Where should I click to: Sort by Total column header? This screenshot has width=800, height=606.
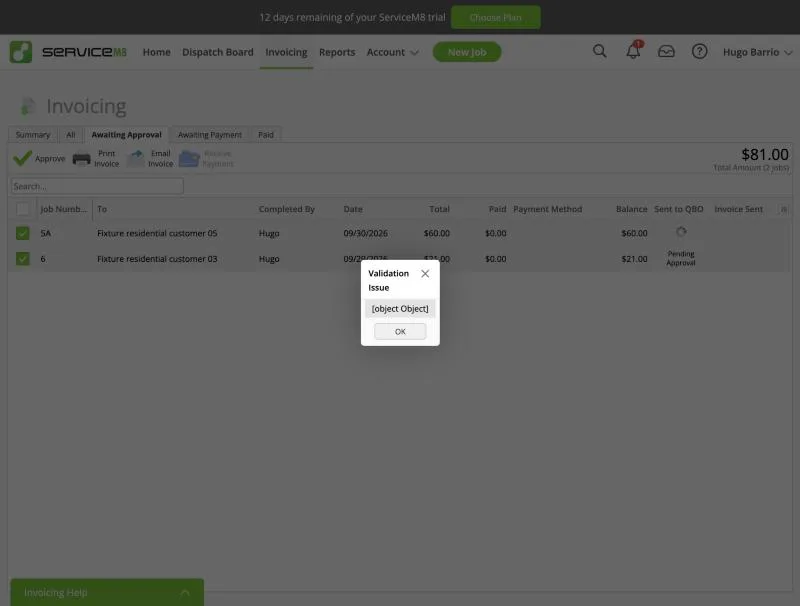439,209
